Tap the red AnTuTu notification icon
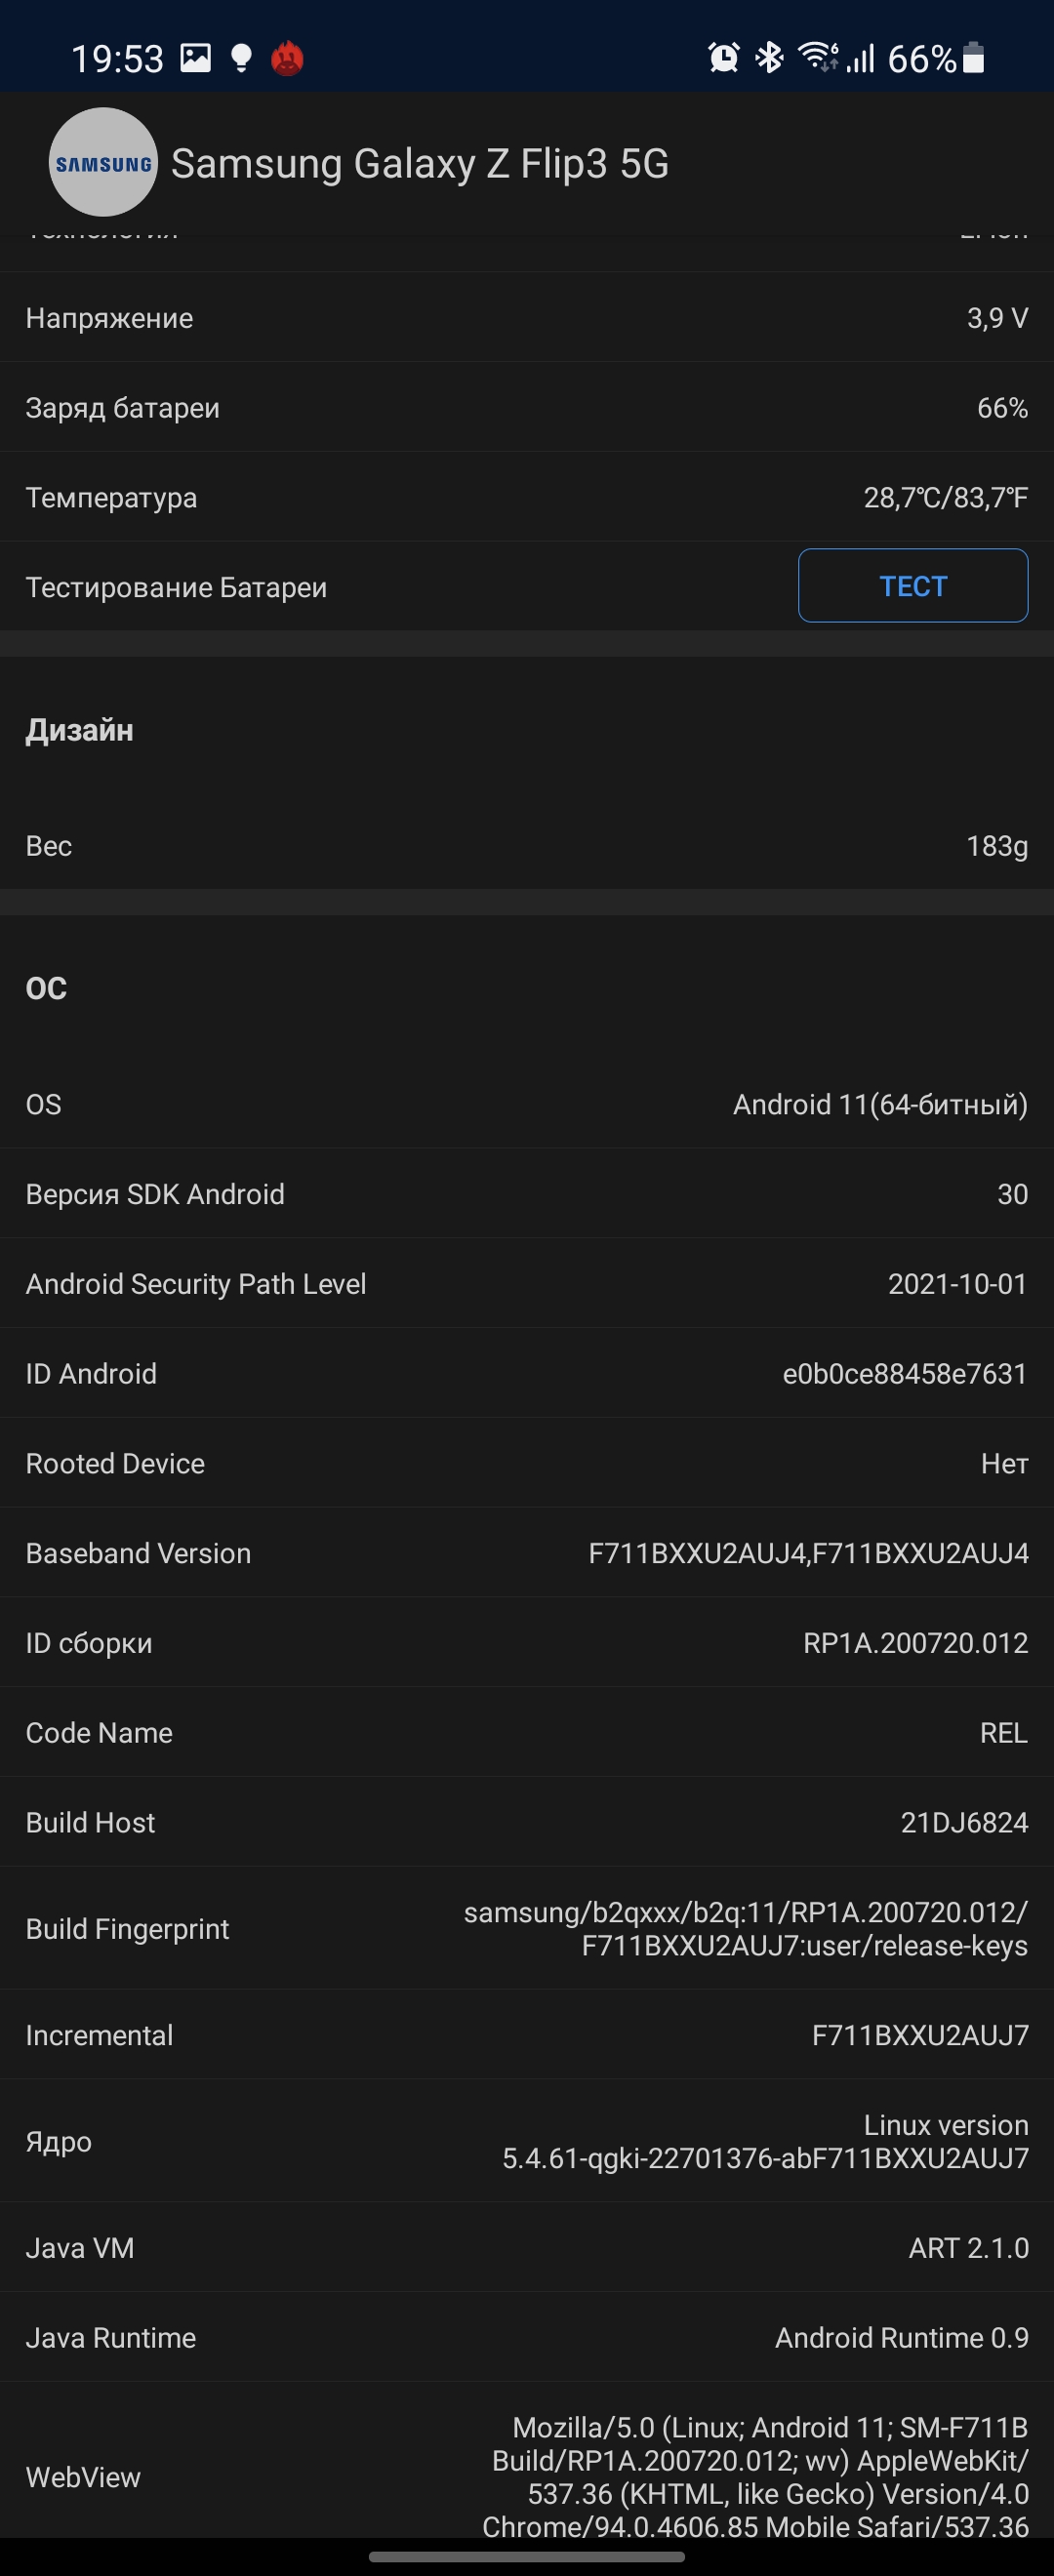The width and height of the screenshot is (1054, 2576). tap(287, 59)
